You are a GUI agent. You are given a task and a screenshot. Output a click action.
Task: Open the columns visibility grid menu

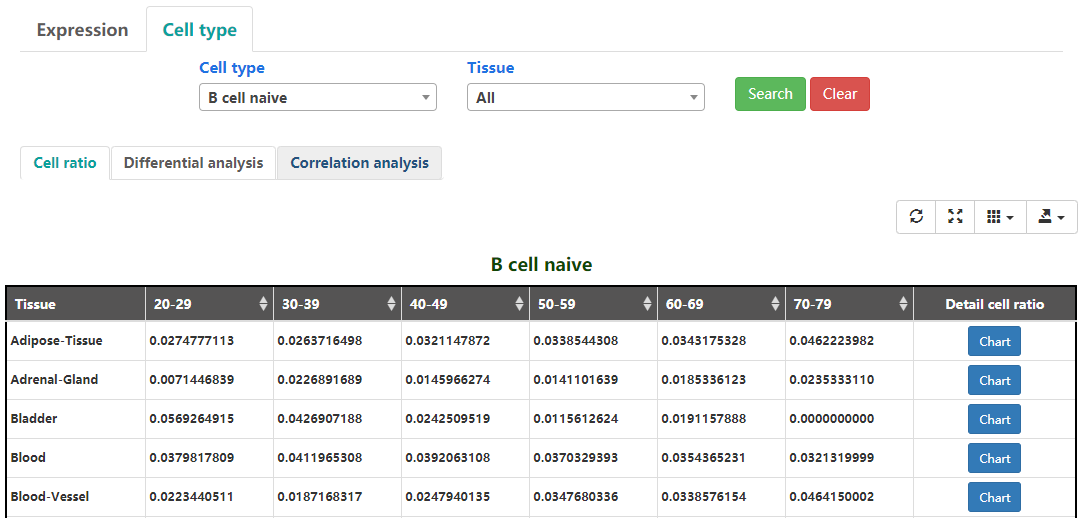(x=1000, y=216)
